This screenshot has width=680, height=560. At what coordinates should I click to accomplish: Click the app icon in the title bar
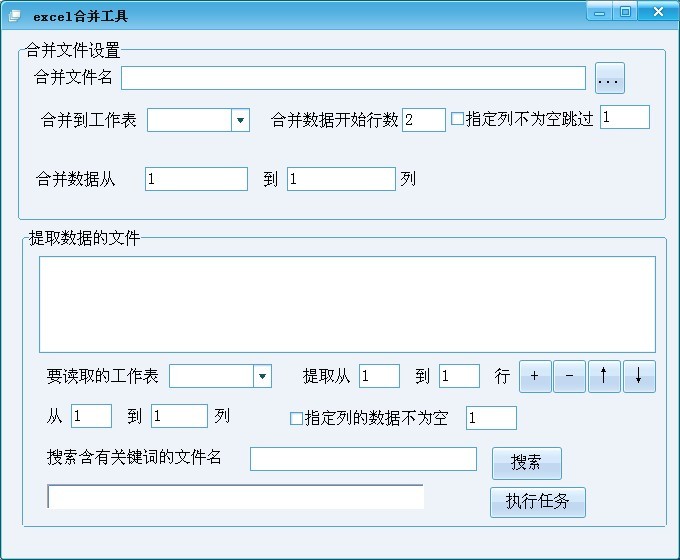click(x=14, y=16)
